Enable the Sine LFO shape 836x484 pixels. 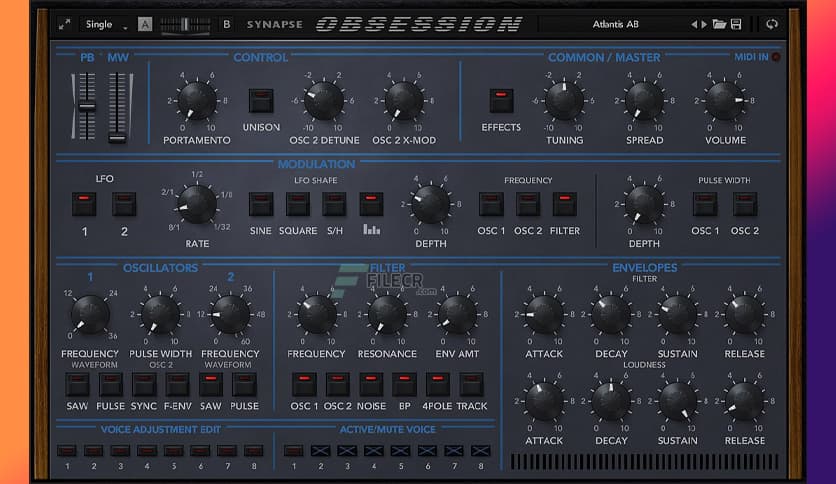point(261,204)
